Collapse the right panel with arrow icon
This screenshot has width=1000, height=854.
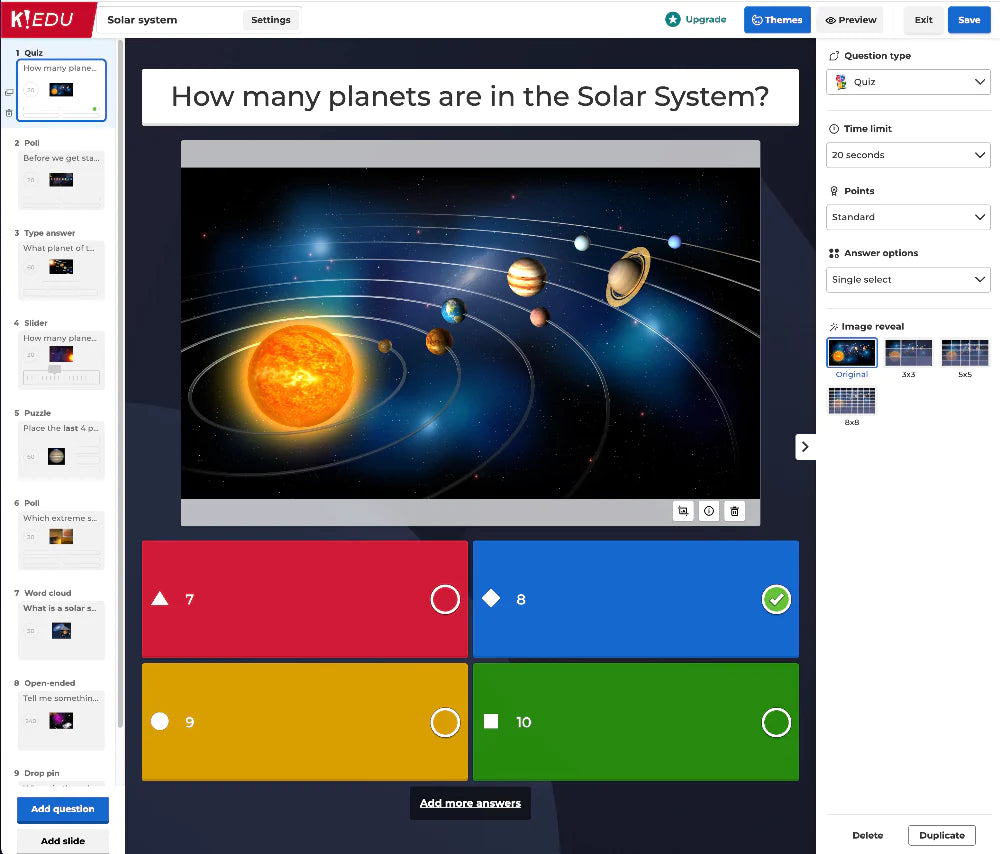(806, 446)
